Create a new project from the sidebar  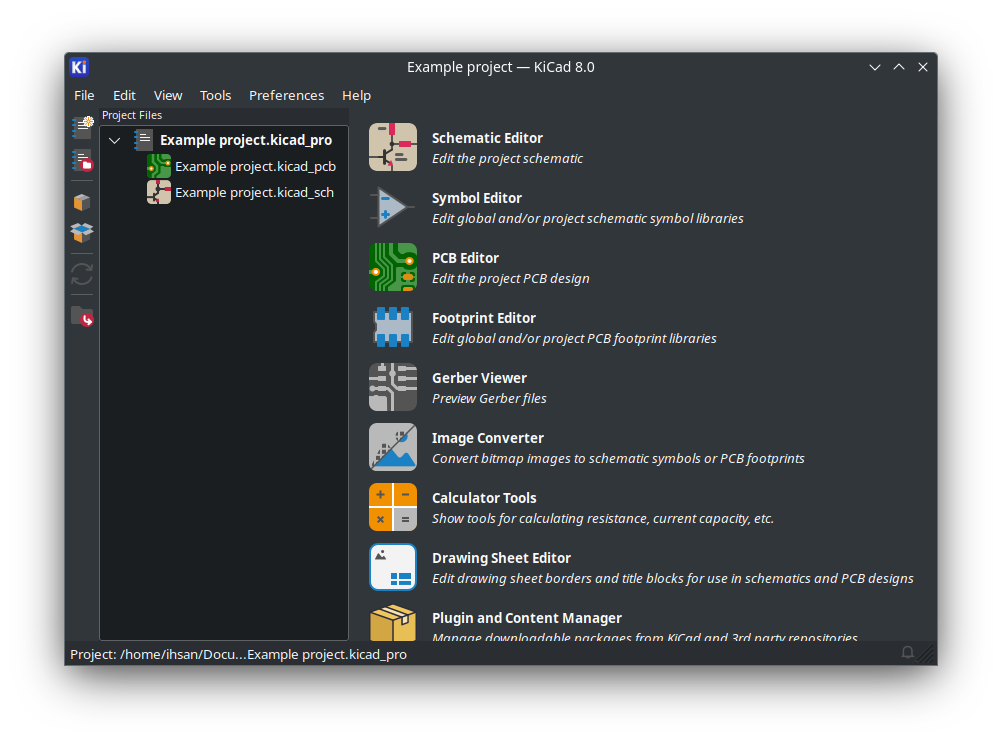point(82,127)
